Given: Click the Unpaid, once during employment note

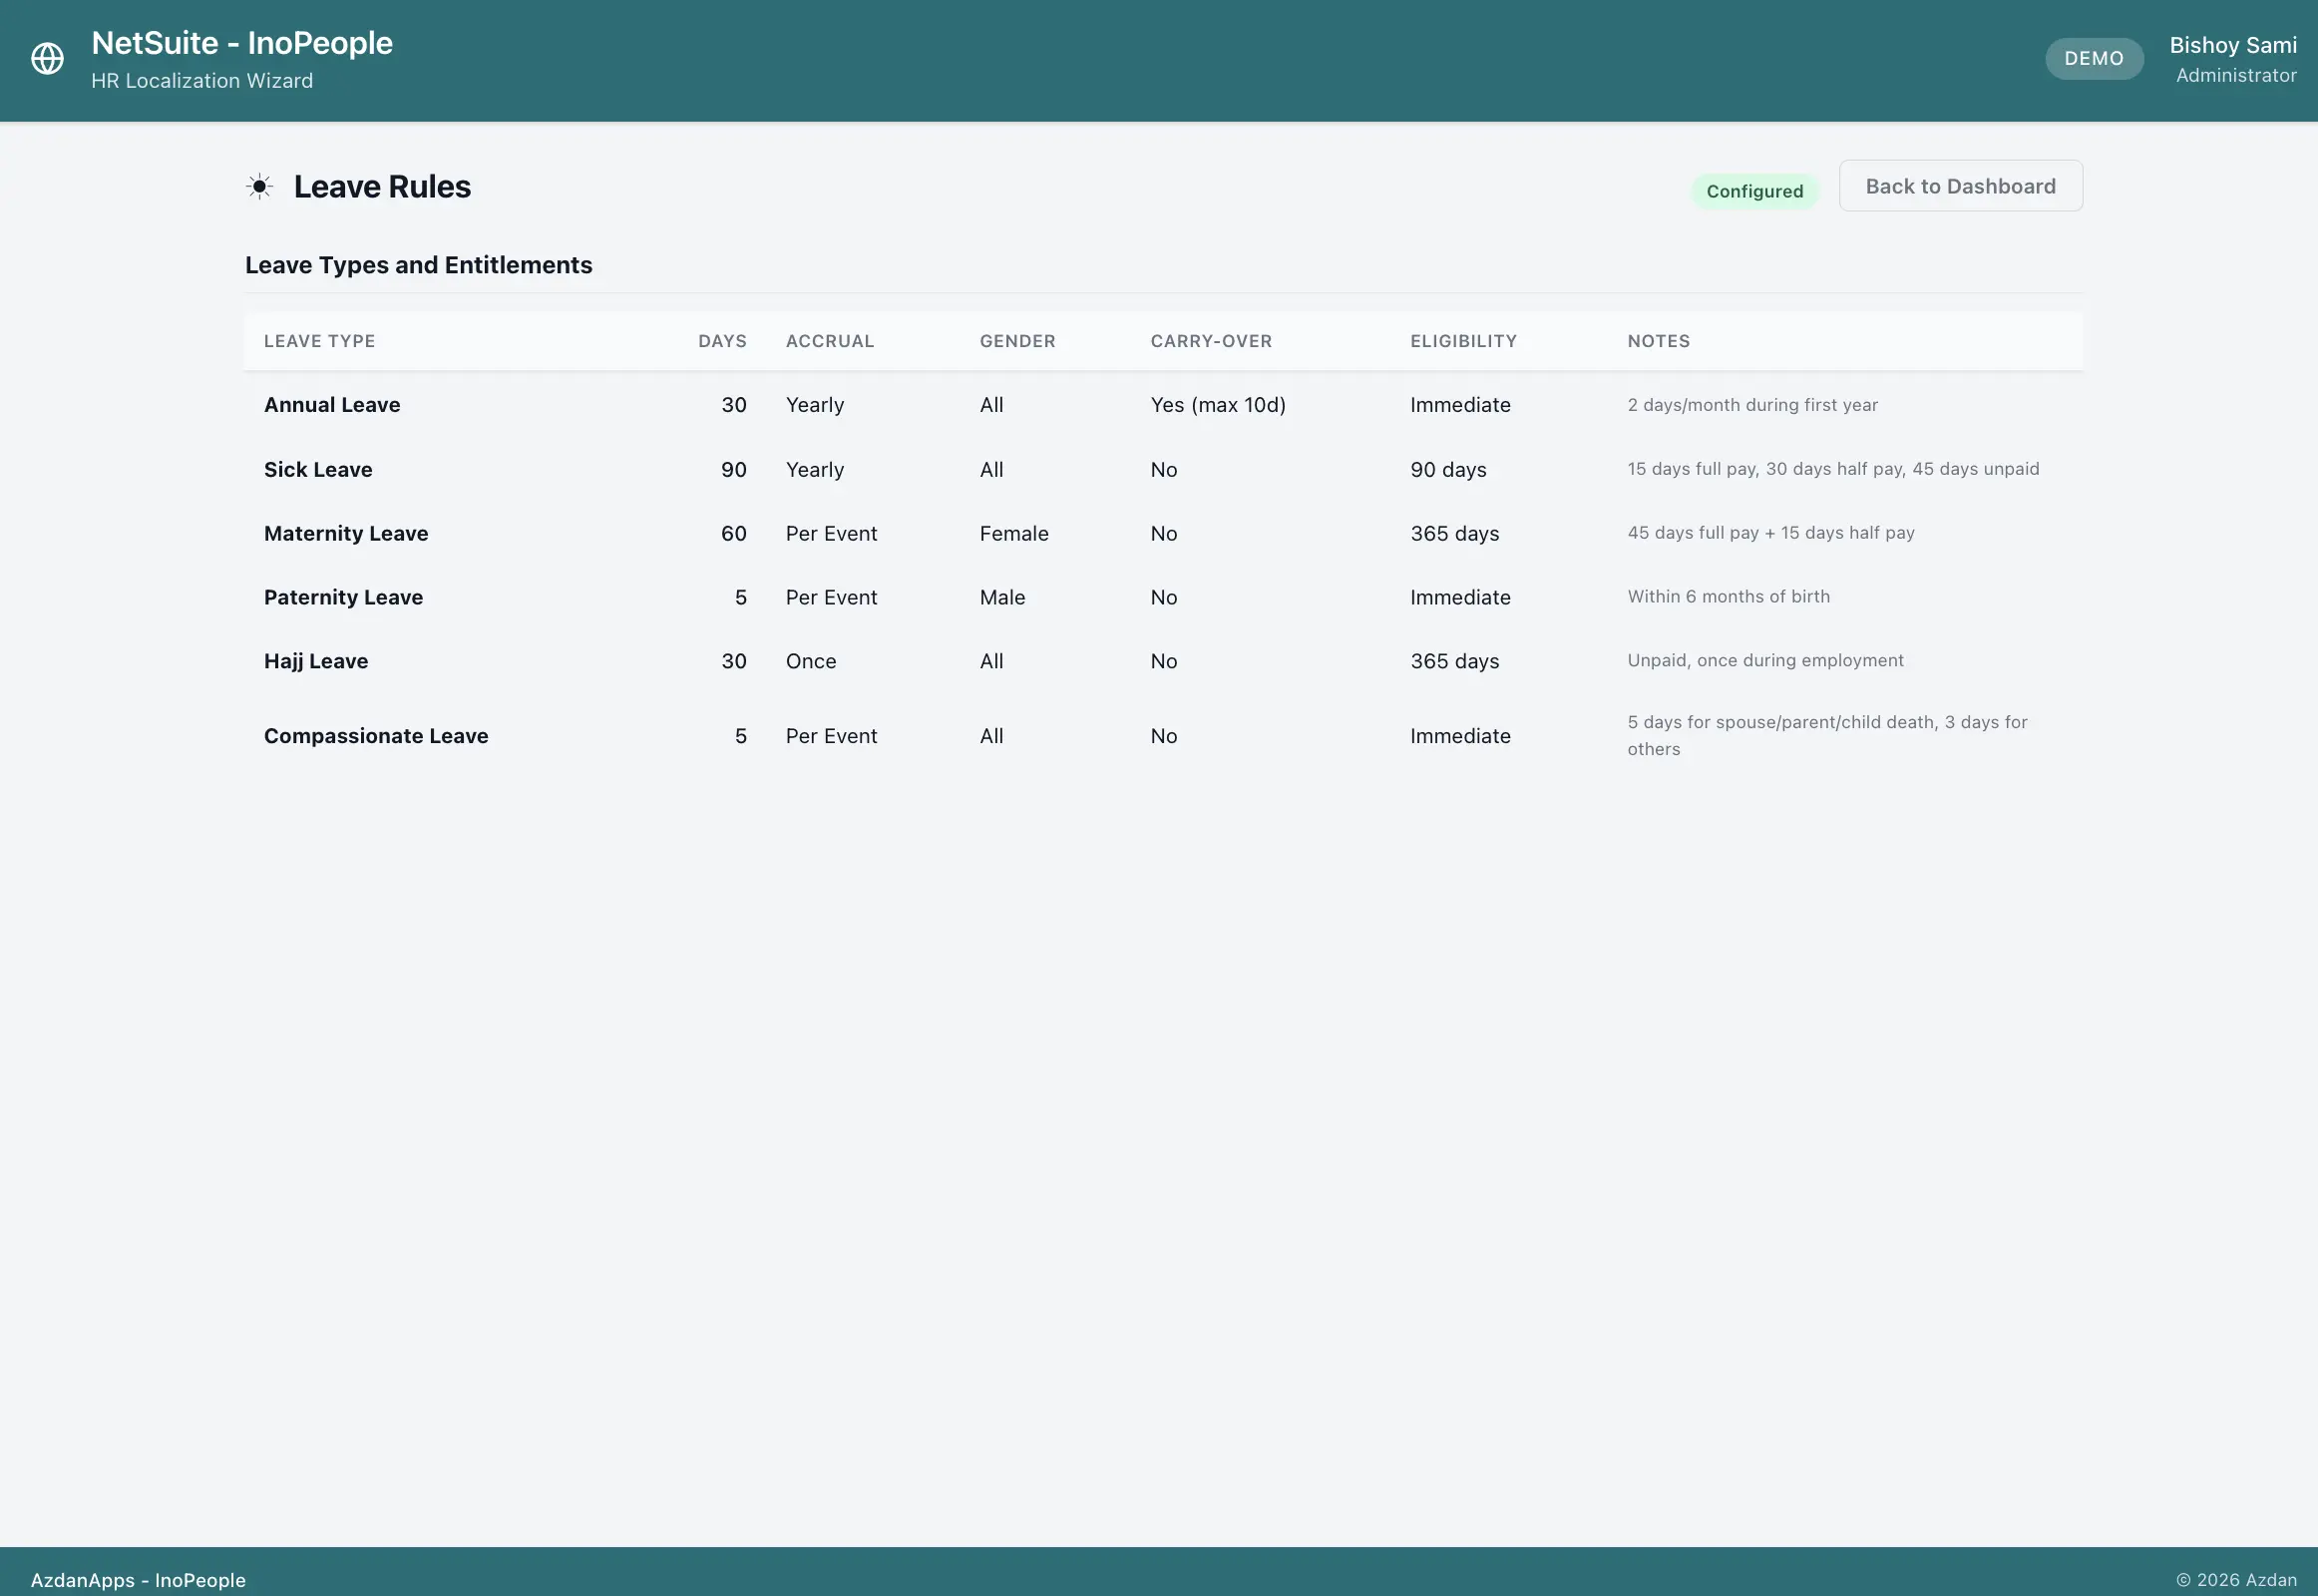Looking at the screenshot, I should click(x=1765, y=661).
